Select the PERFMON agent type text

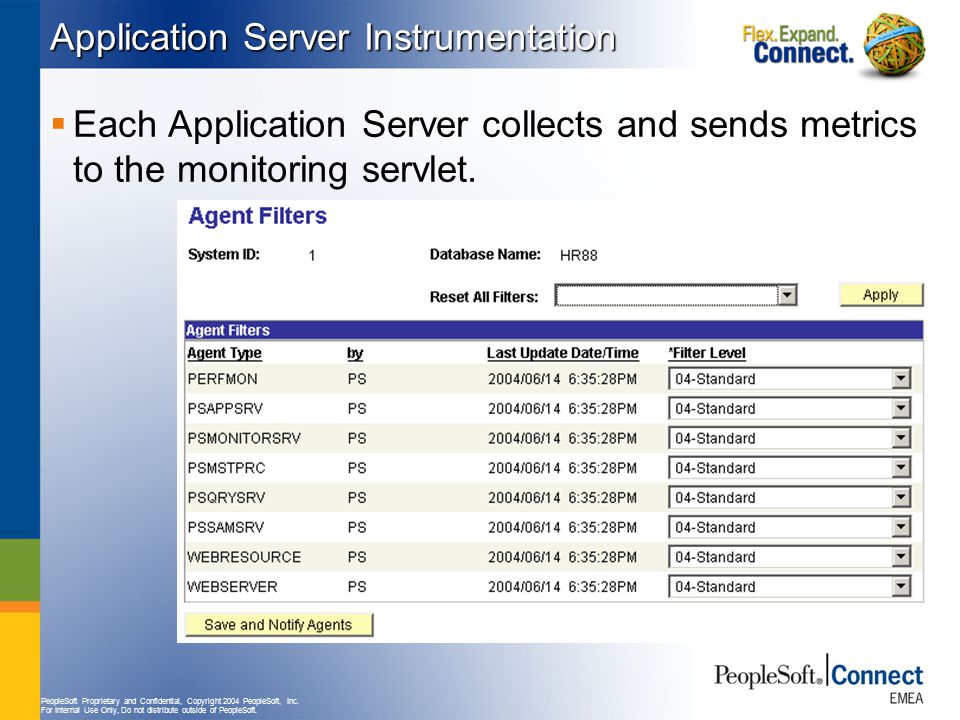[222, 379]
